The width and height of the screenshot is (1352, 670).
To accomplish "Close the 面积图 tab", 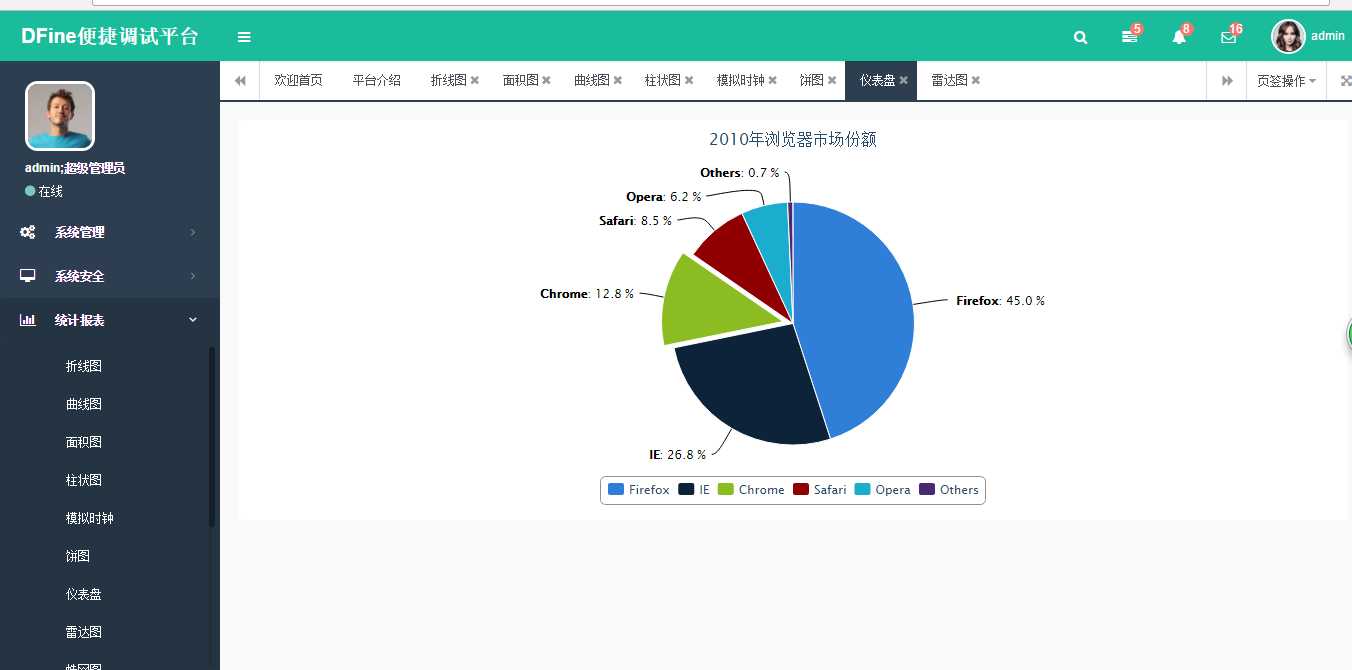I will (x=547, y=81).
